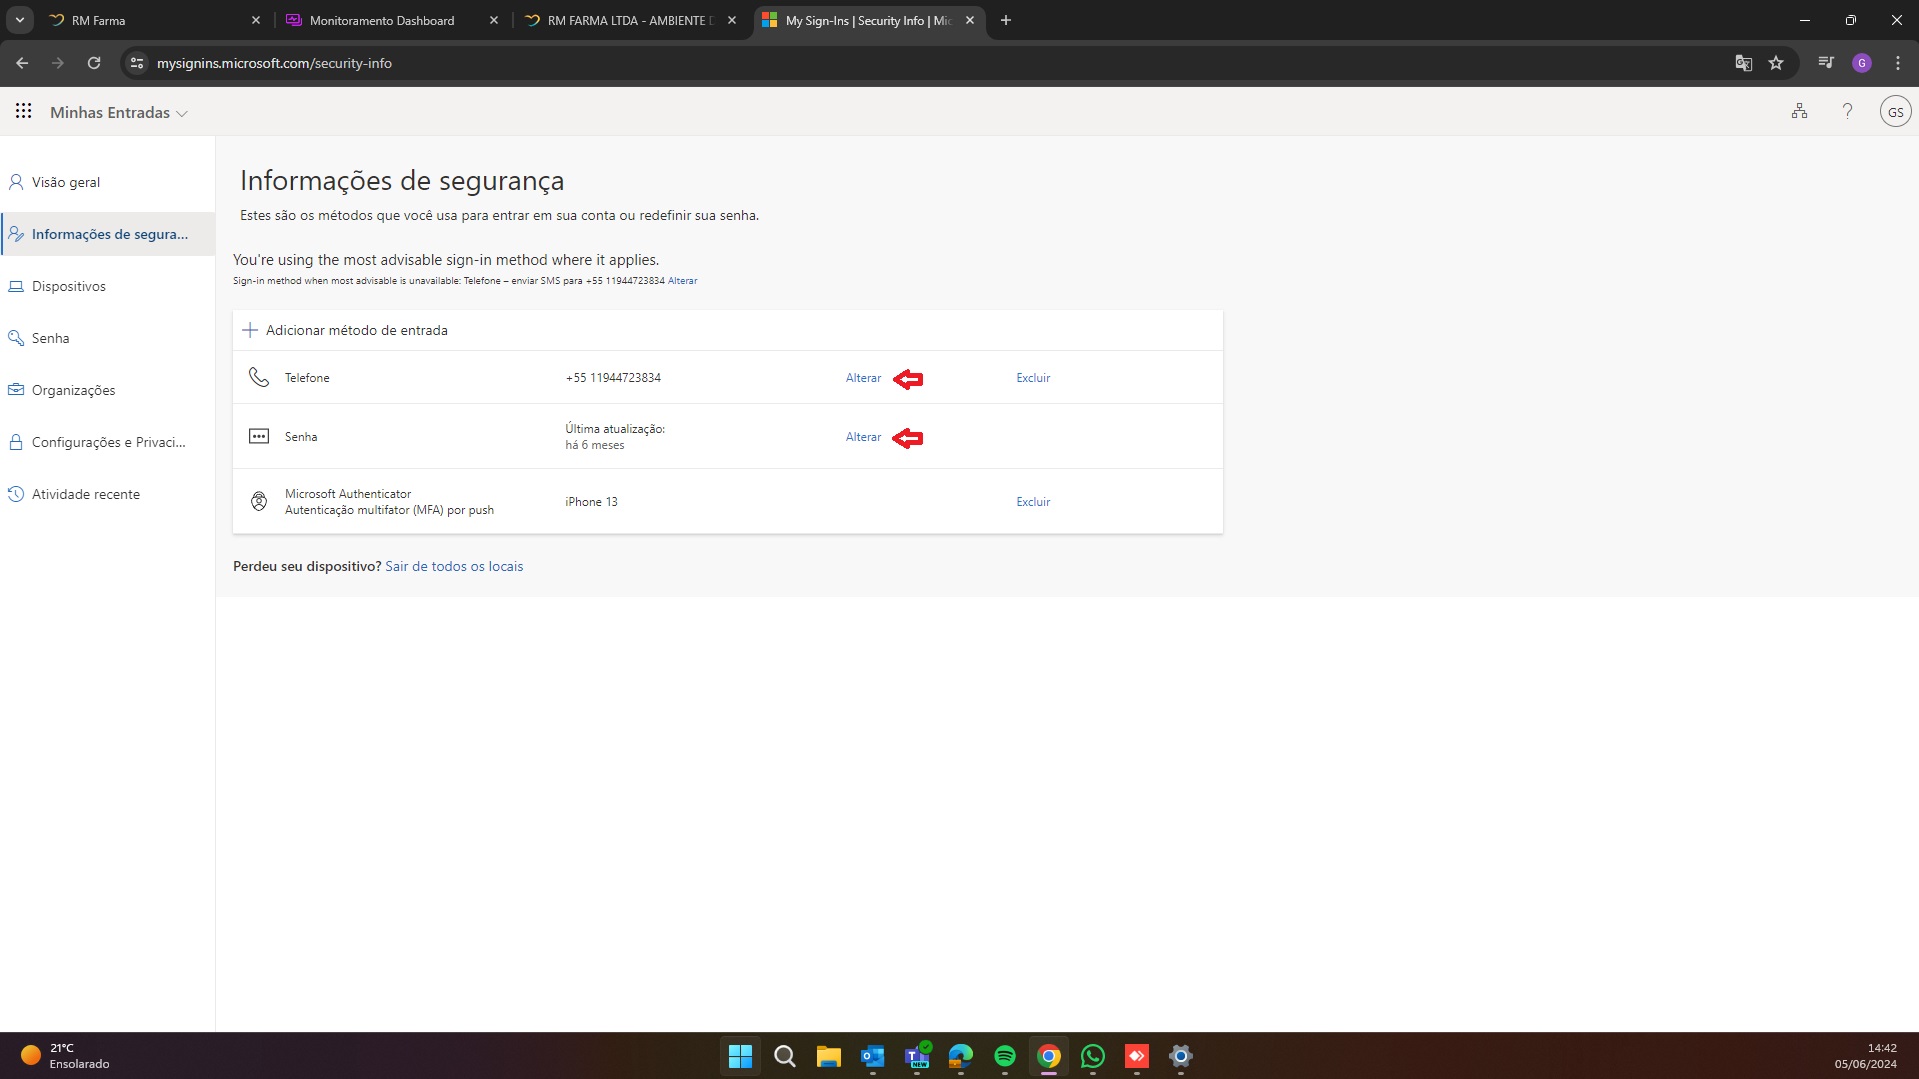This screenshot has height=1079, width=1919.
Task: Click Alterar for the Telefone method
Action: [x=863, y=378]
